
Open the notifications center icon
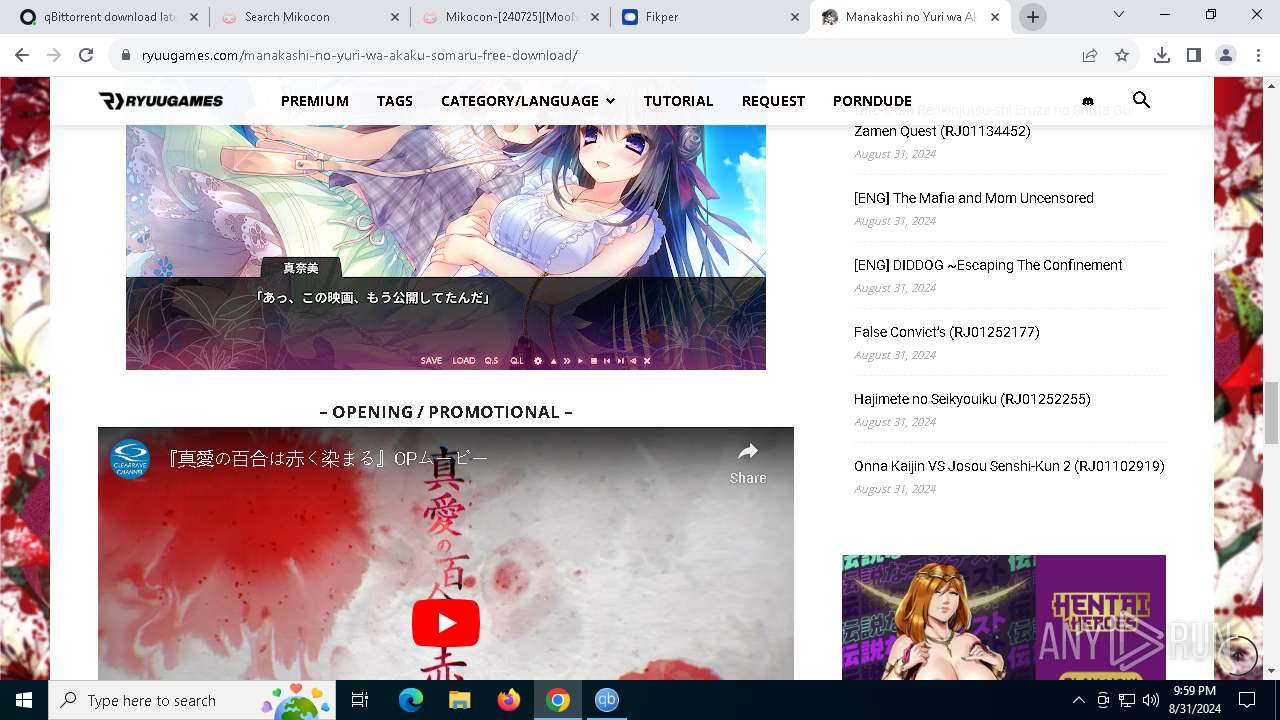pos(1247,700)
